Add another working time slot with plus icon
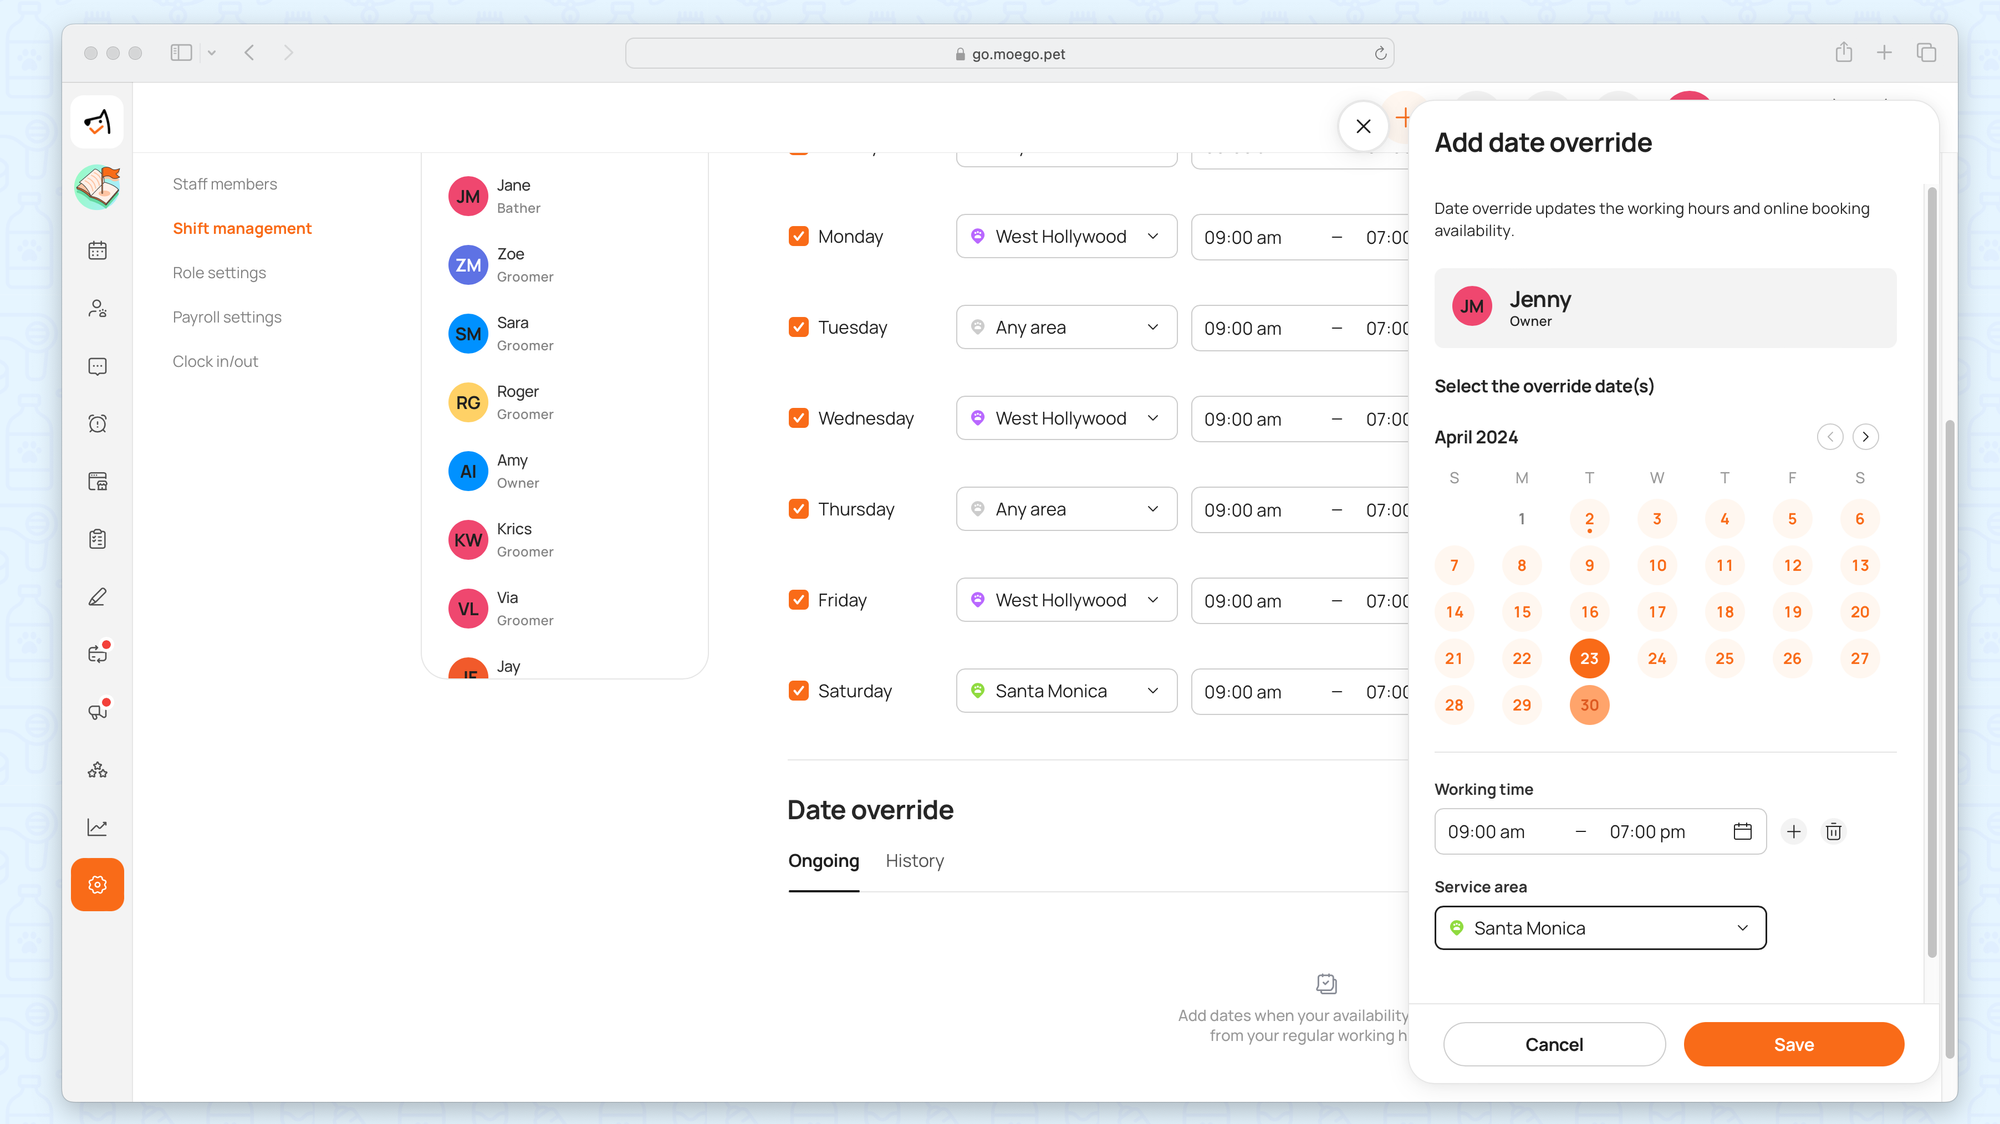2000x1124 pixels. pos(1794,832)
